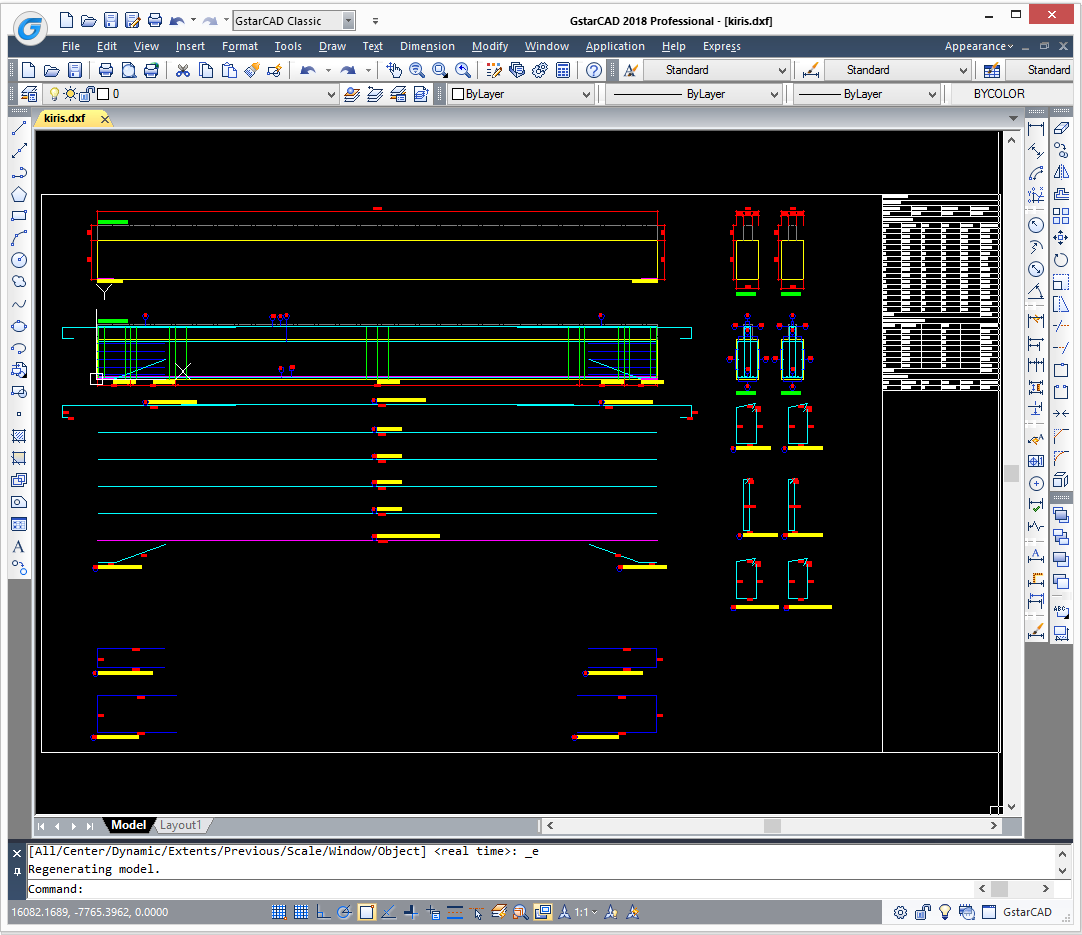Toggle Polar tracking in status bar
This screenshot has width=1082, height=935.
pos(344,912)
